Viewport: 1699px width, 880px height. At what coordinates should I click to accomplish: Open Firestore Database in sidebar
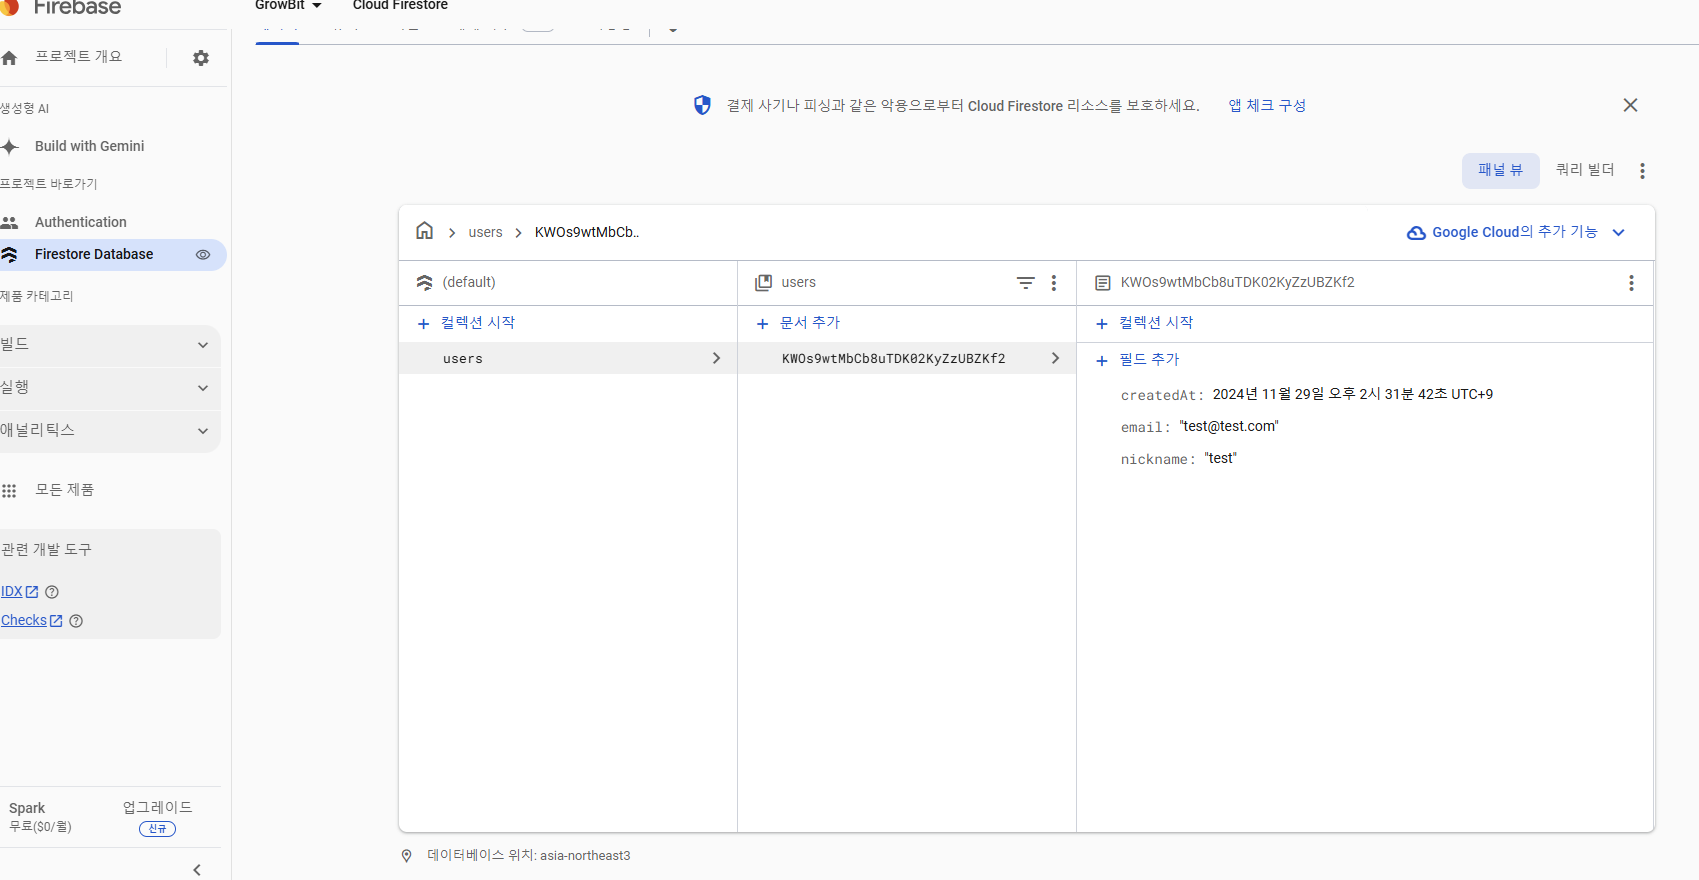click(x=94, y=255)
